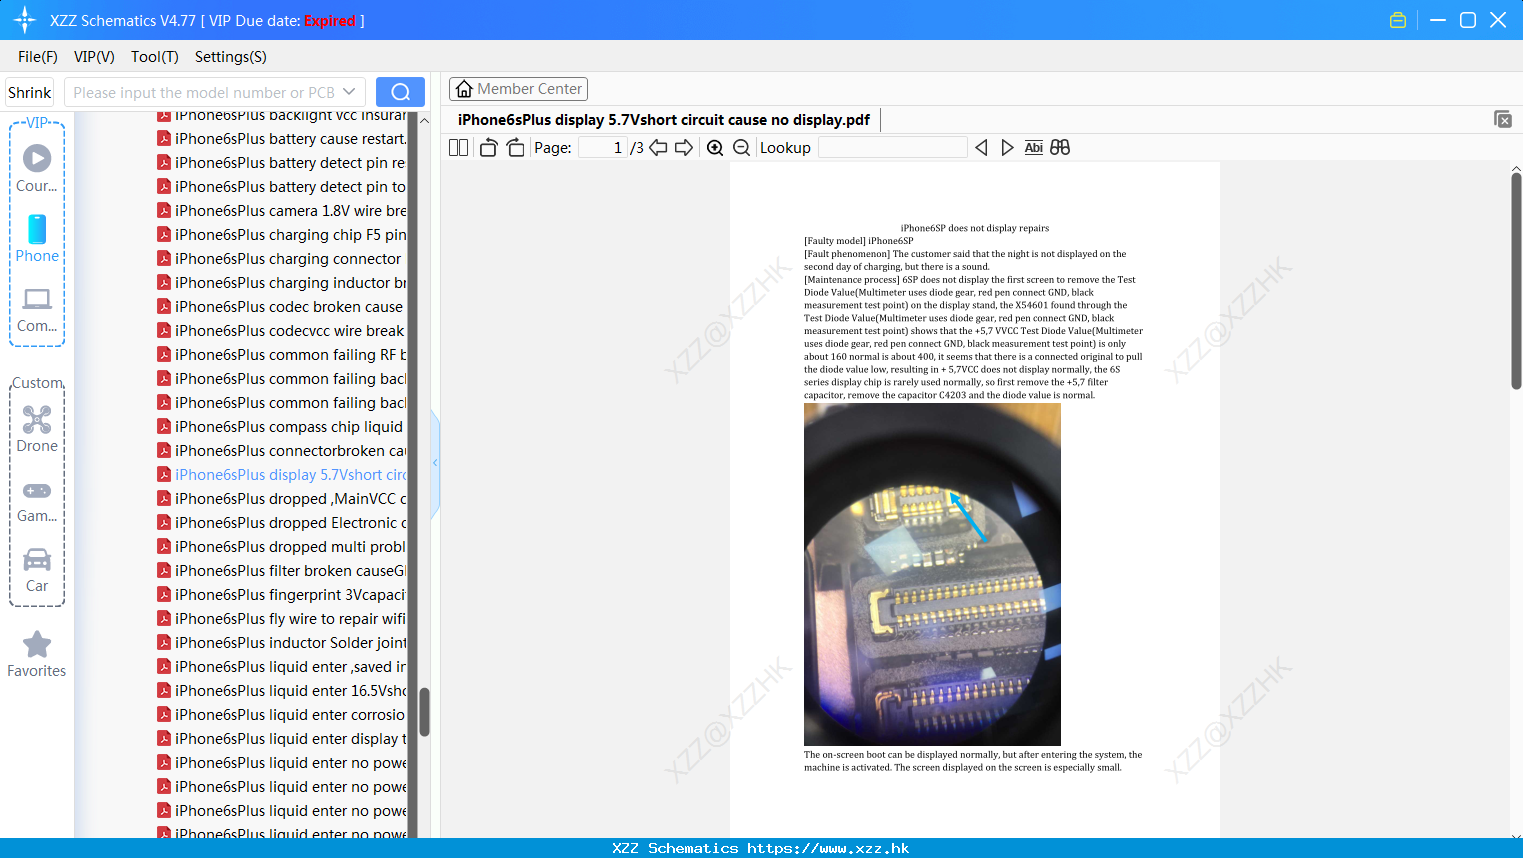Click the file list vertical scrollbar thumb
Screen dimensions: 1523x858
pos(424,712)
